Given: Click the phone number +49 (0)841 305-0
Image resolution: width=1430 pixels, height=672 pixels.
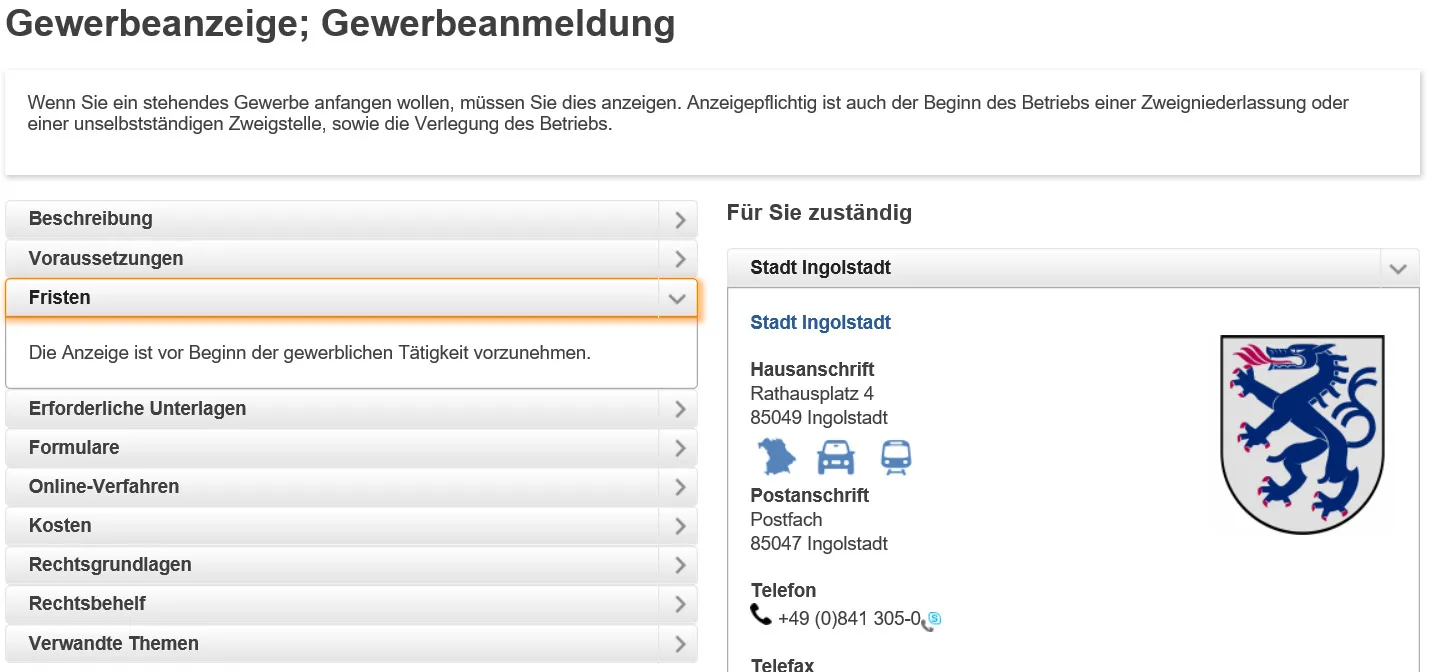Looking at the screenshot, I should tap(848, 619).
